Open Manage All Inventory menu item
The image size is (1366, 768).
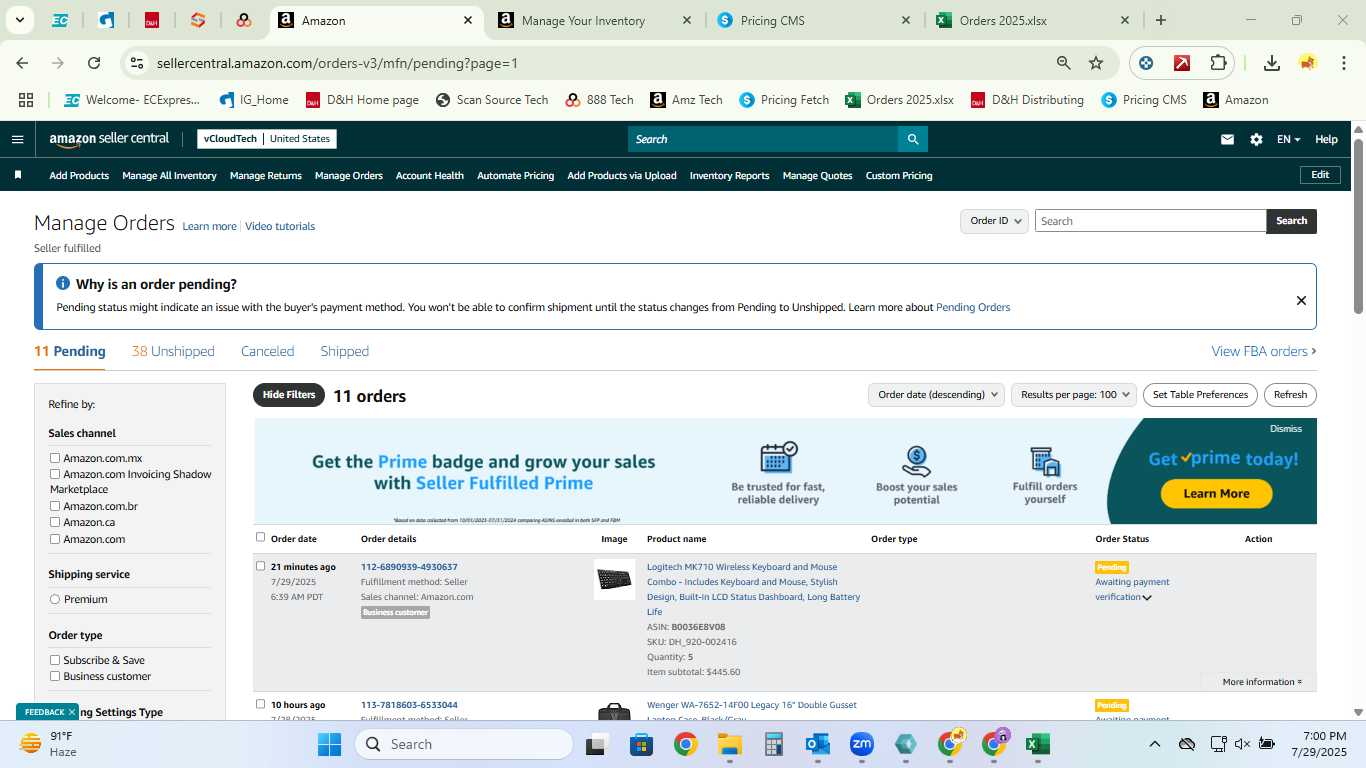(x=169, y=175)
